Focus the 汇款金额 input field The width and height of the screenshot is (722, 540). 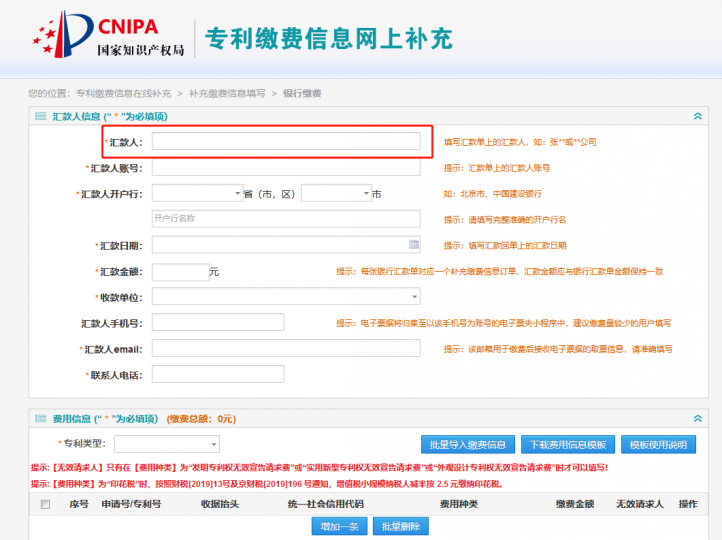pyautogui.click(x=180, y=272)
